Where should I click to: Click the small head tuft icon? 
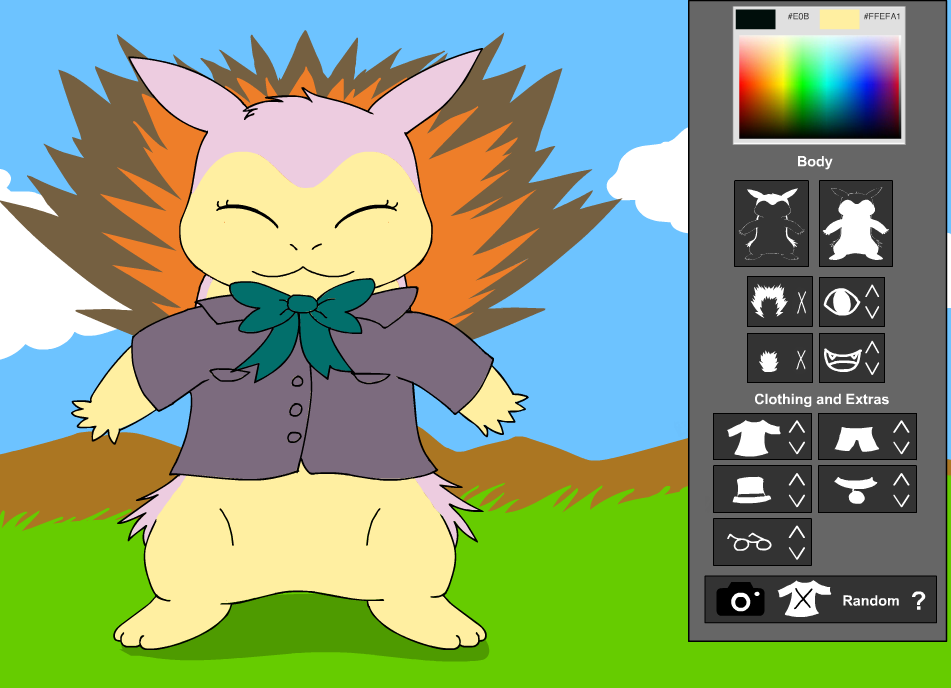click(x=768, y=360)
